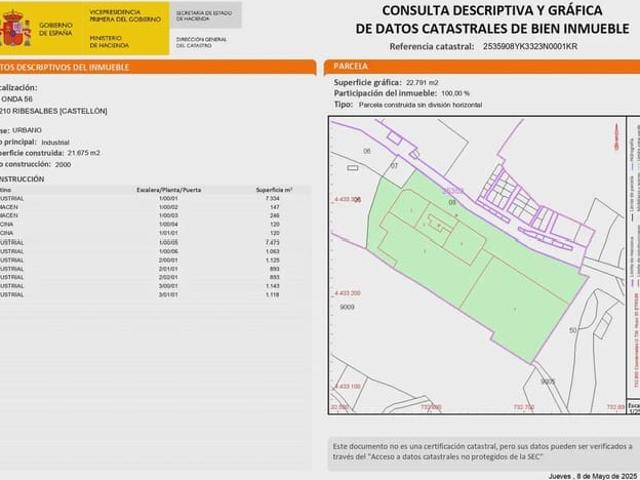The width and height of the screenshot is (640, 480).
Task: Click the surface value 7.473
Action: tap(272, 242)
